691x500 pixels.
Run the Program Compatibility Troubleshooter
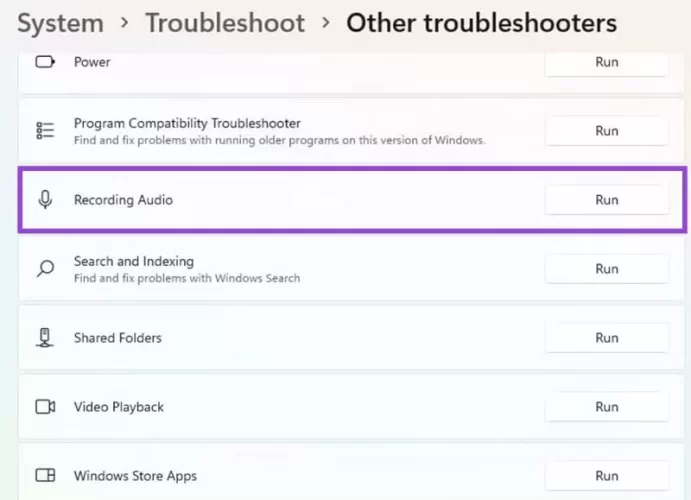click(x=606, y=131)
